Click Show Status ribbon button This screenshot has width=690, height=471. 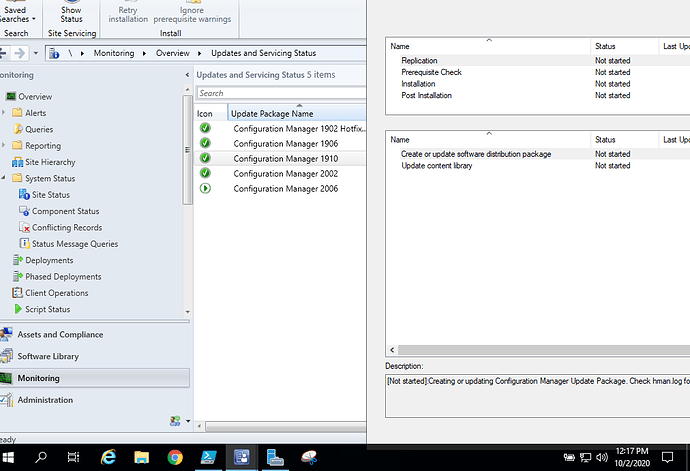71,14
